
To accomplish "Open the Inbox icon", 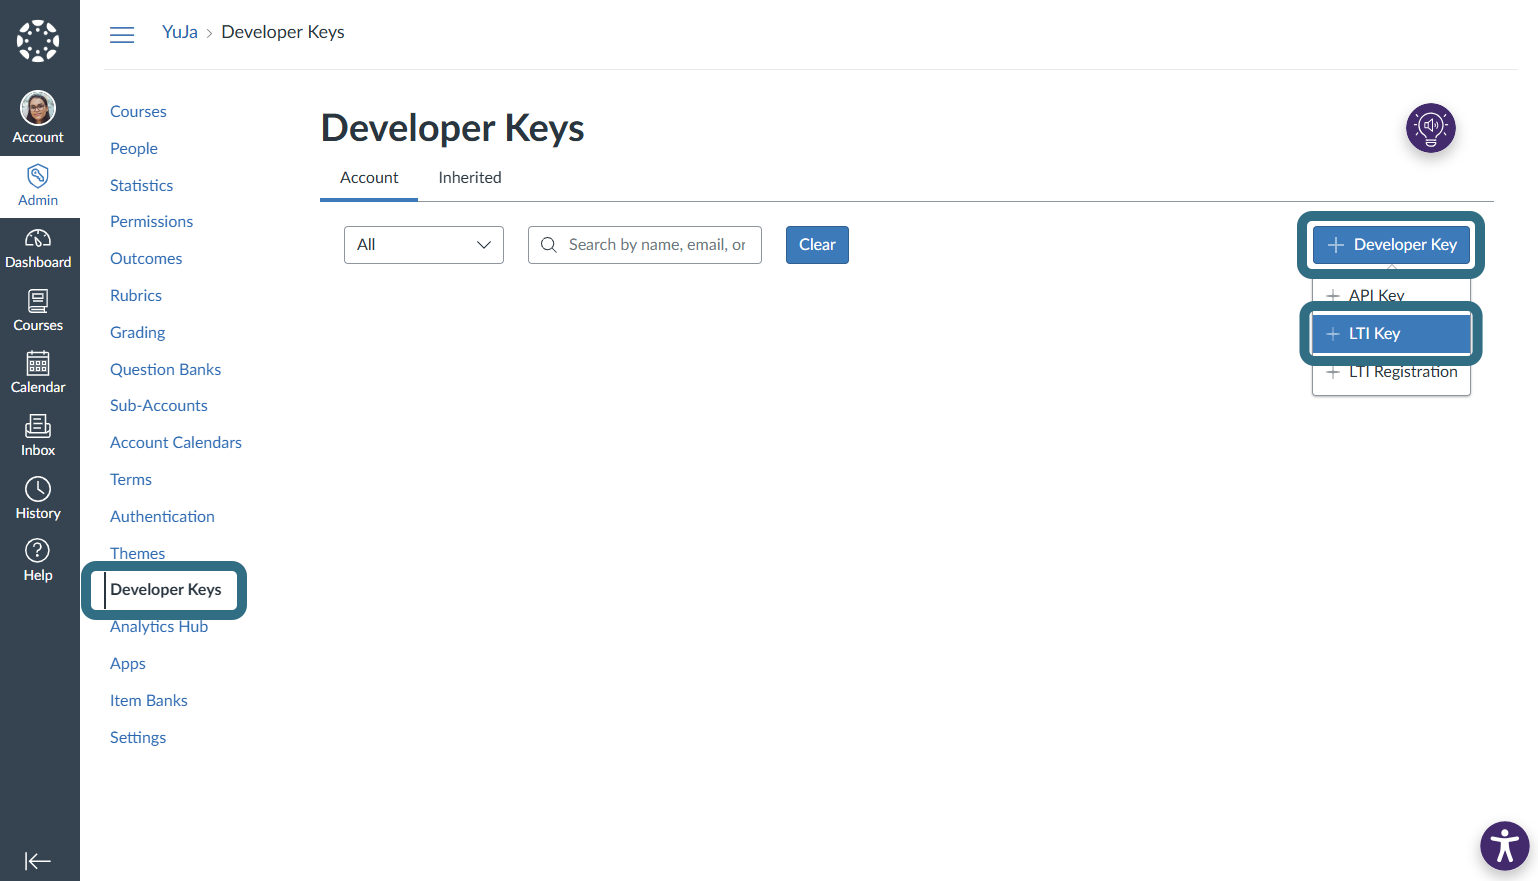I will [x=38, y=426].
